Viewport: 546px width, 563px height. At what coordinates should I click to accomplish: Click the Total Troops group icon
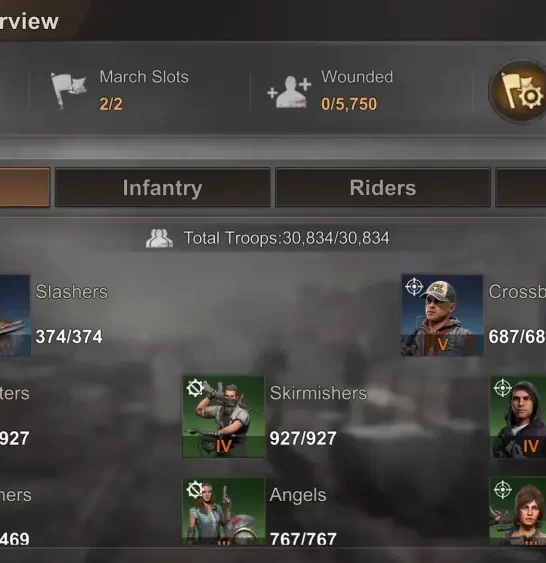(x=159, y=238)
